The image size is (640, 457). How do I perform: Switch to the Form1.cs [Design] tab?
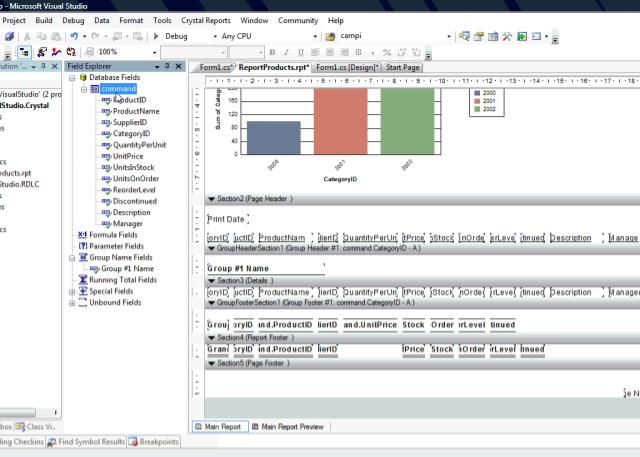[x=347, y=67]
